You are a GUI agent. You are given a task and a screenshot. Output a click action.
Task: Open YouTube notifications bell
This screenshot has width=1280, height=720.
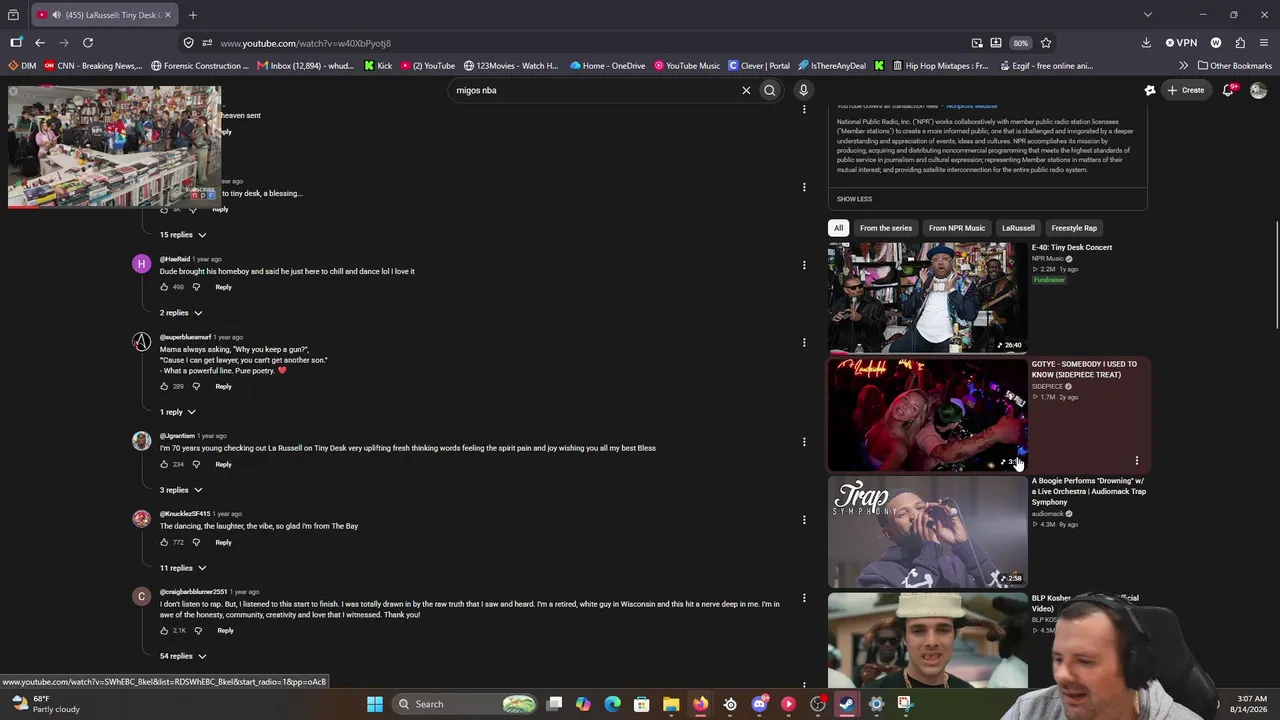[1229, 90]
